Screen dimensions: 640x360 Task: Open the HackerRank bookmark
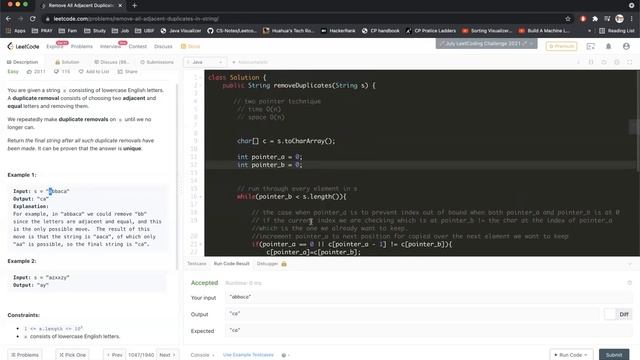tap(338, 31)
